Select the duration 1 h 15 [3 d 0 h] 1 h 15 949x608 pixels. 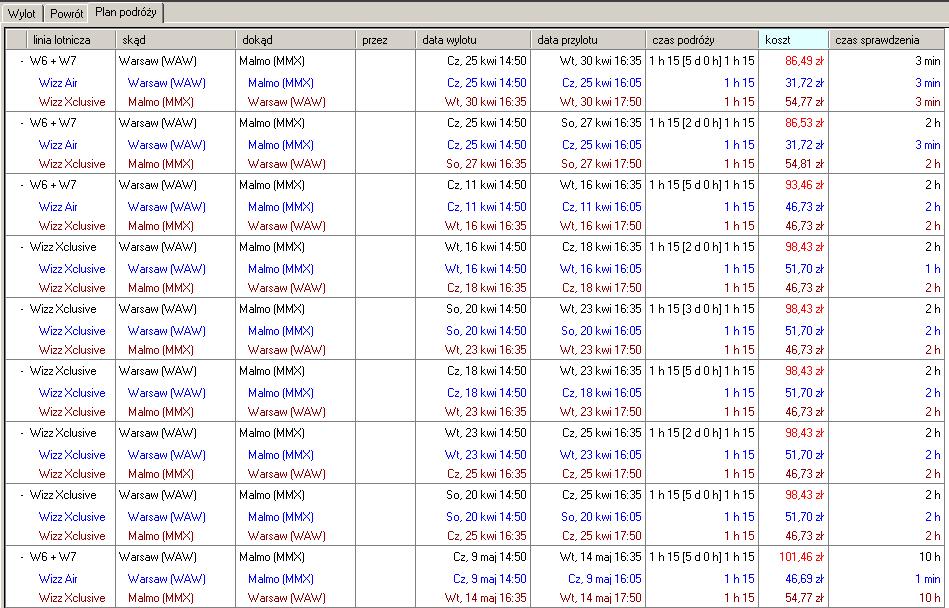click(x=702, y=309)
